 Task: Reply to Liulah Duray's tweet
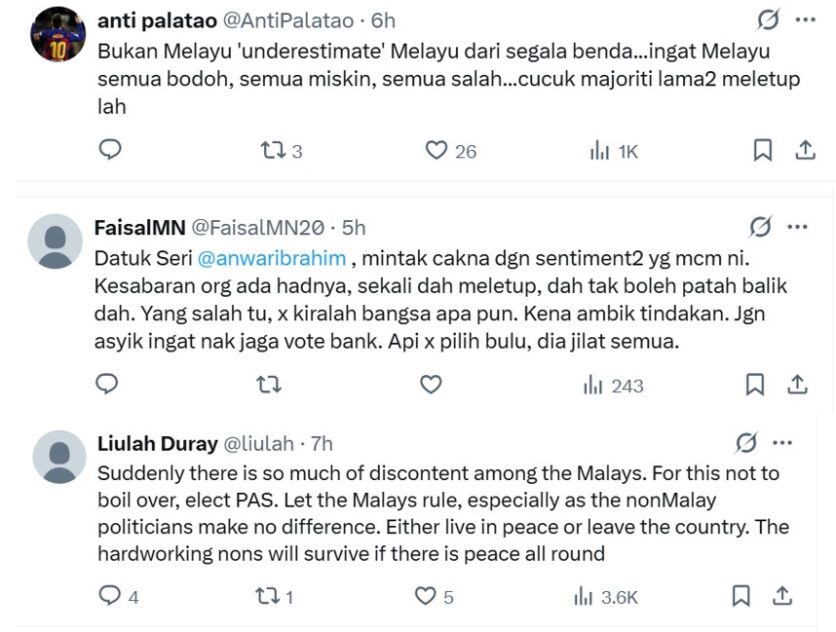click(x=109, y=596)
